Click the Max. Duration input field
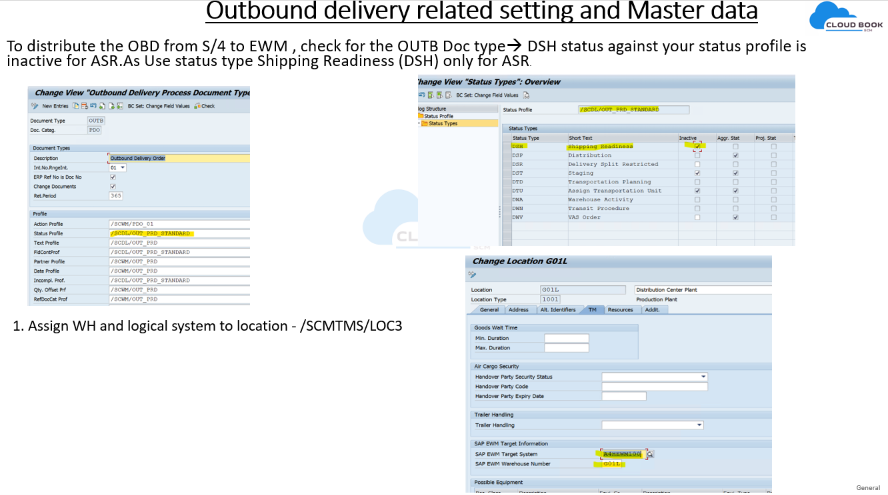Screen dimensions: 888x495 click(x=566, y=348)
